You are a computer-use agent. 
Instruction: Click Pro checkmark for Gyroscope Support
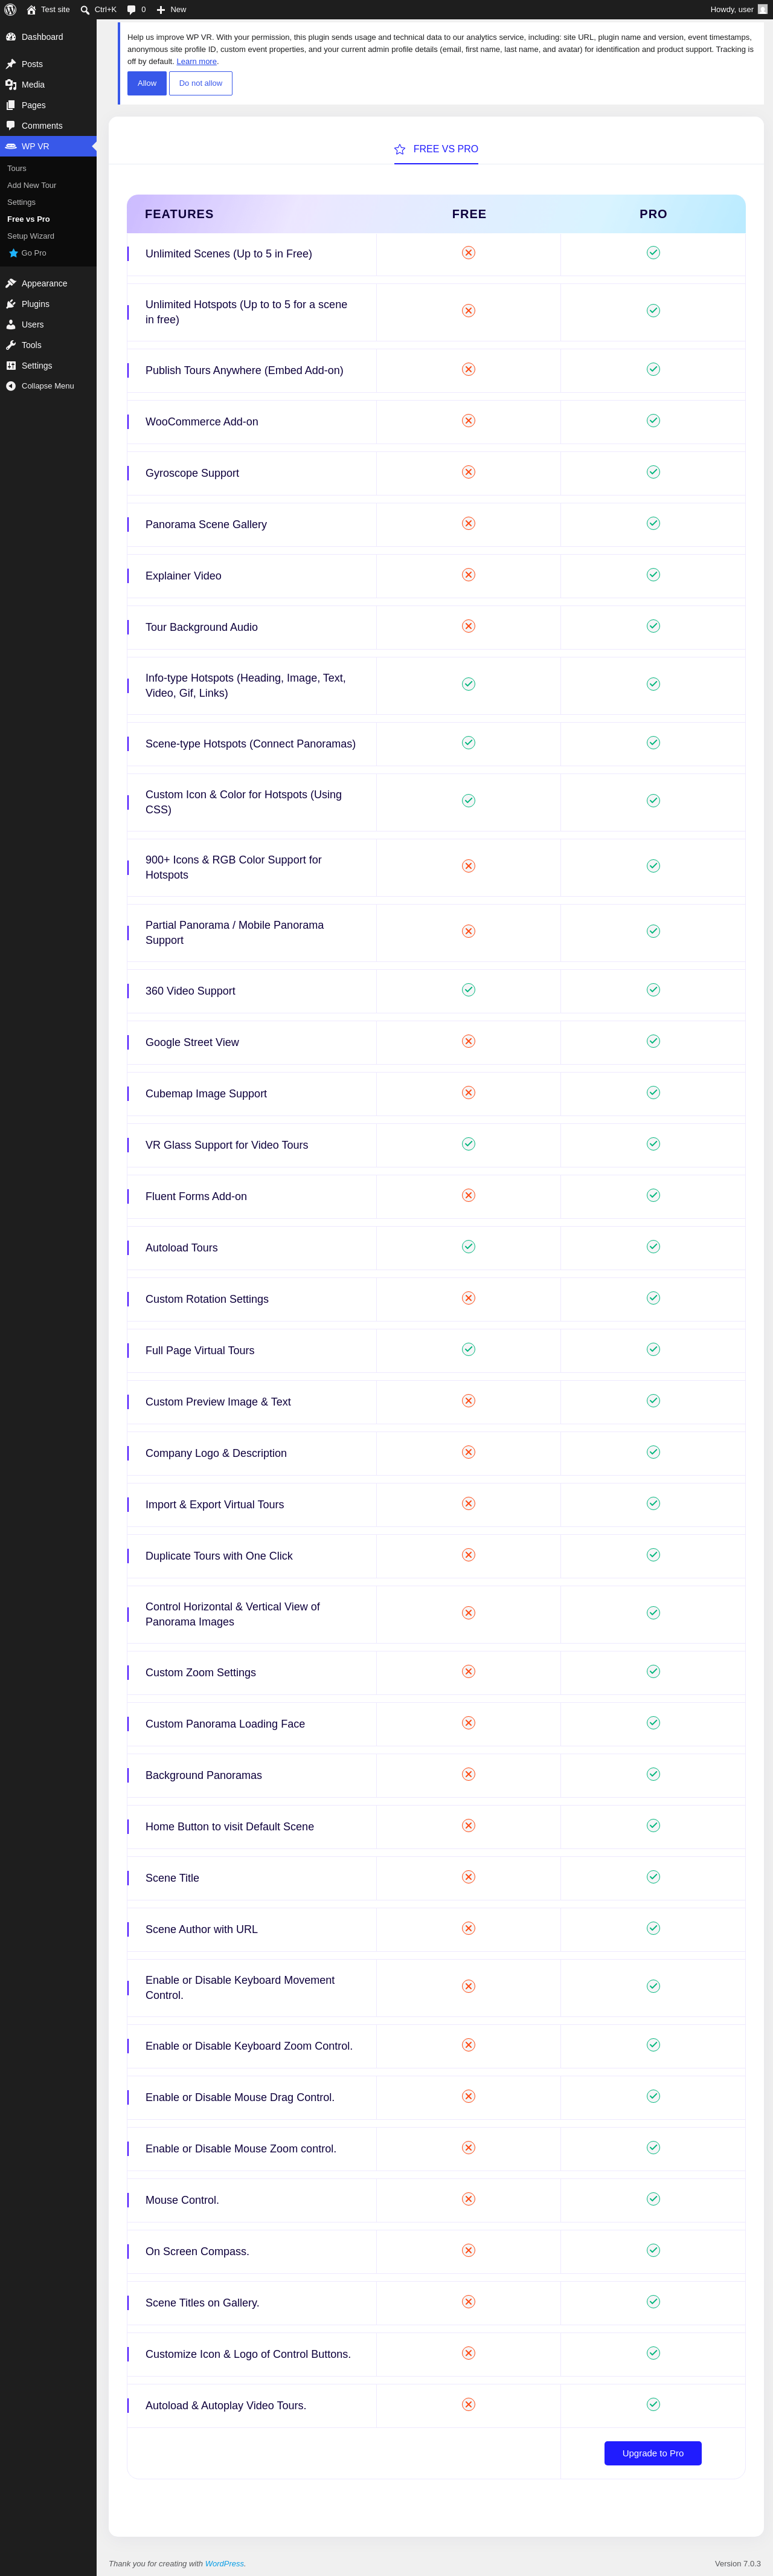(653, 472)
